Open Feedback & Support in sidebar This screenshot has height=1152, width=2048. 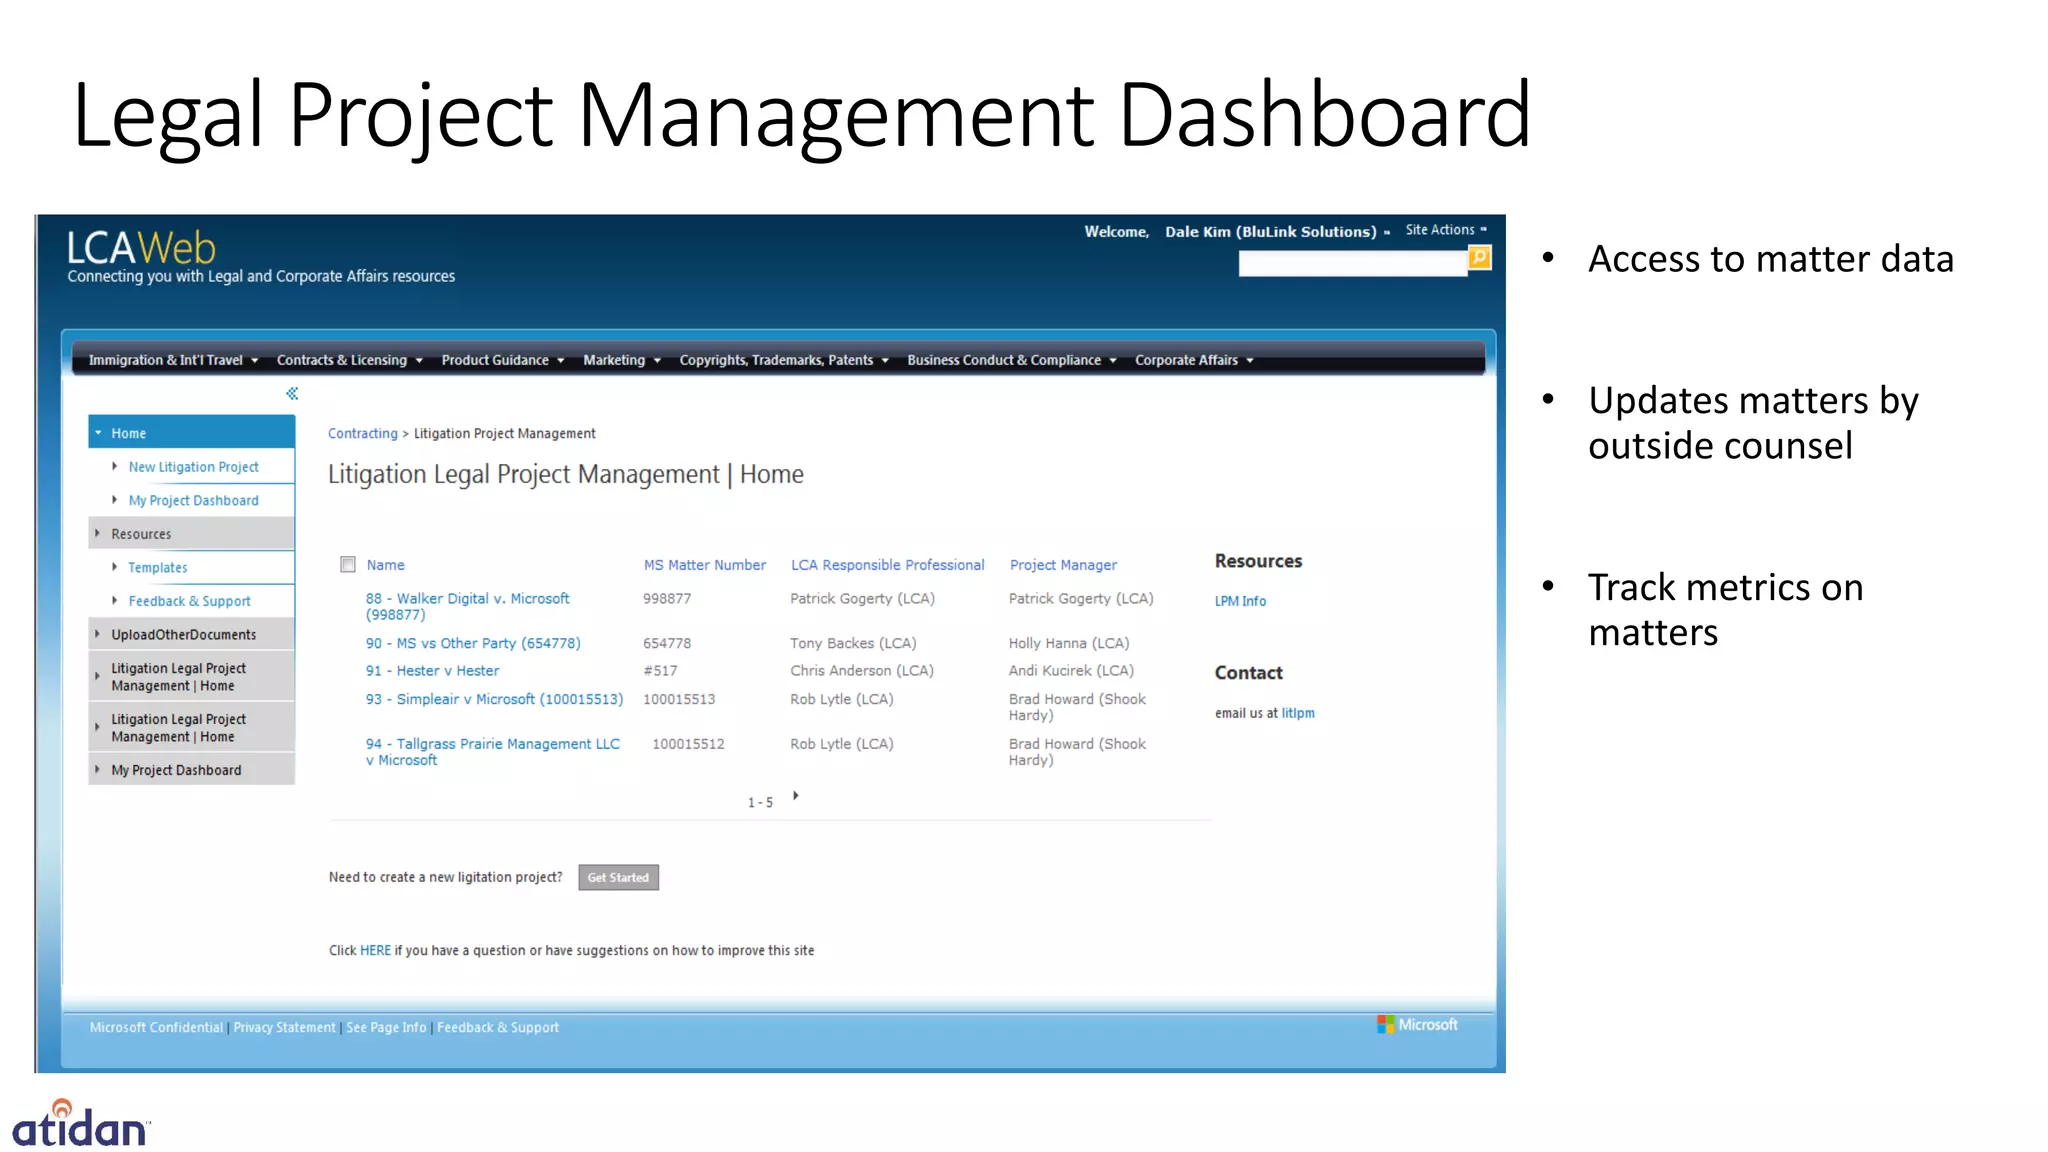point(189,601)
